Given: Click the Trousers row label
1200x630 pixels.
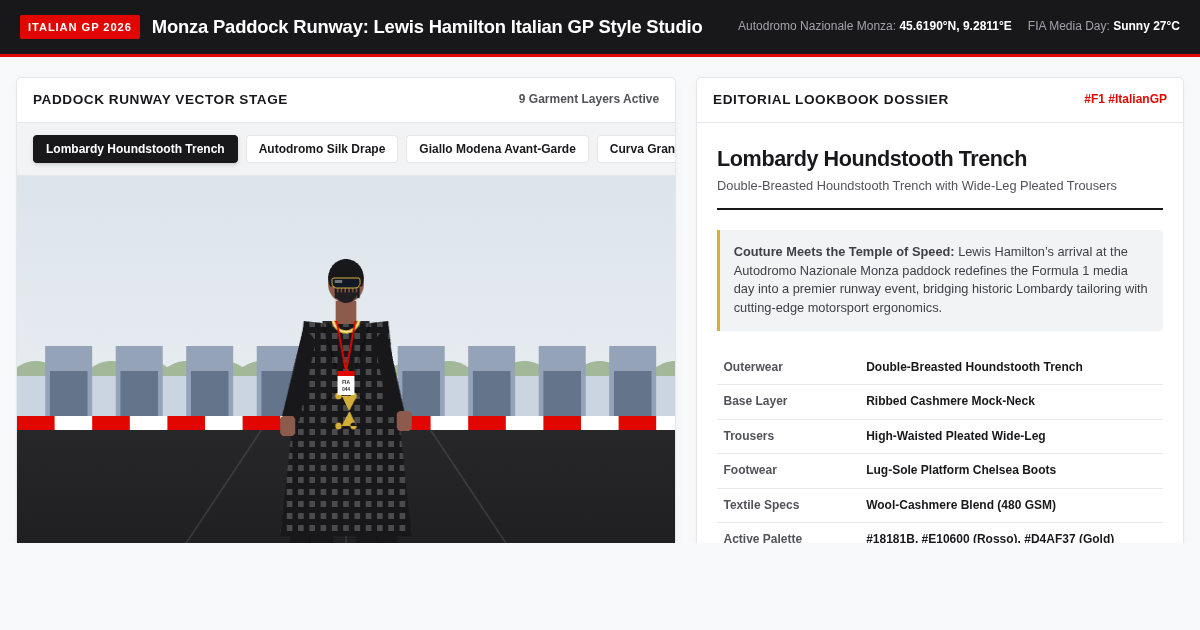Looking at the screenshot, I should click(749, 436).
